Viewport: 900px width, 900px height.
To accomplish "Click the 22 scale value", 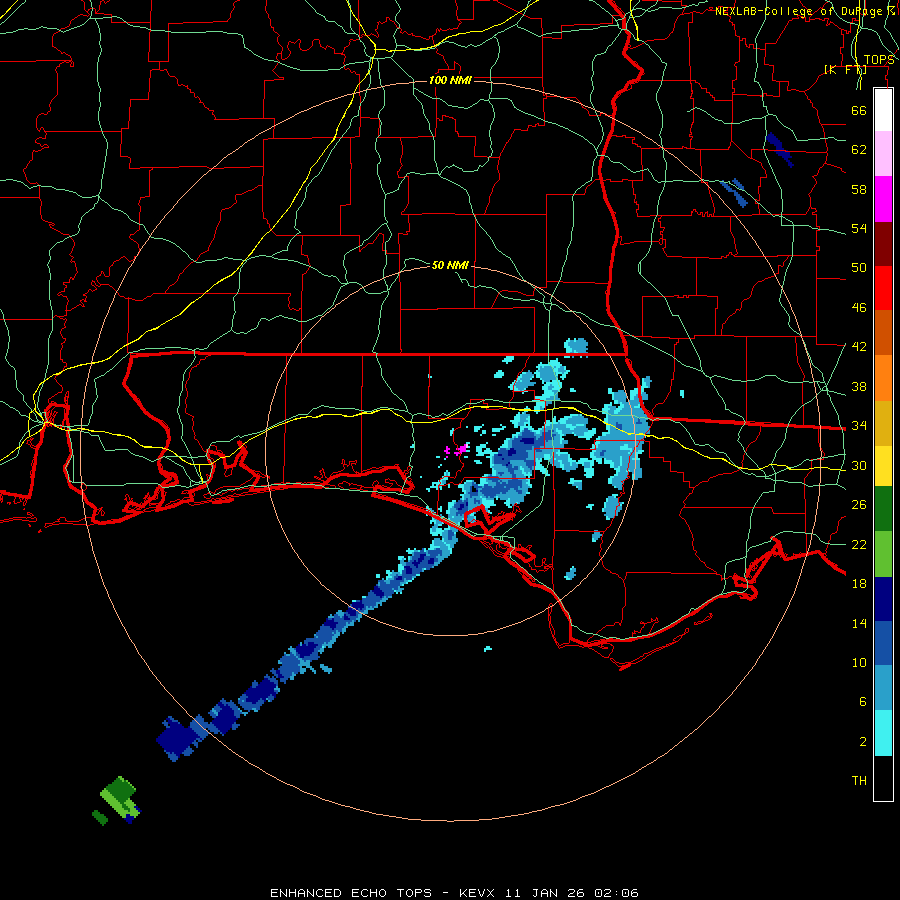I will pyautogui.click(x=859, y=545).
